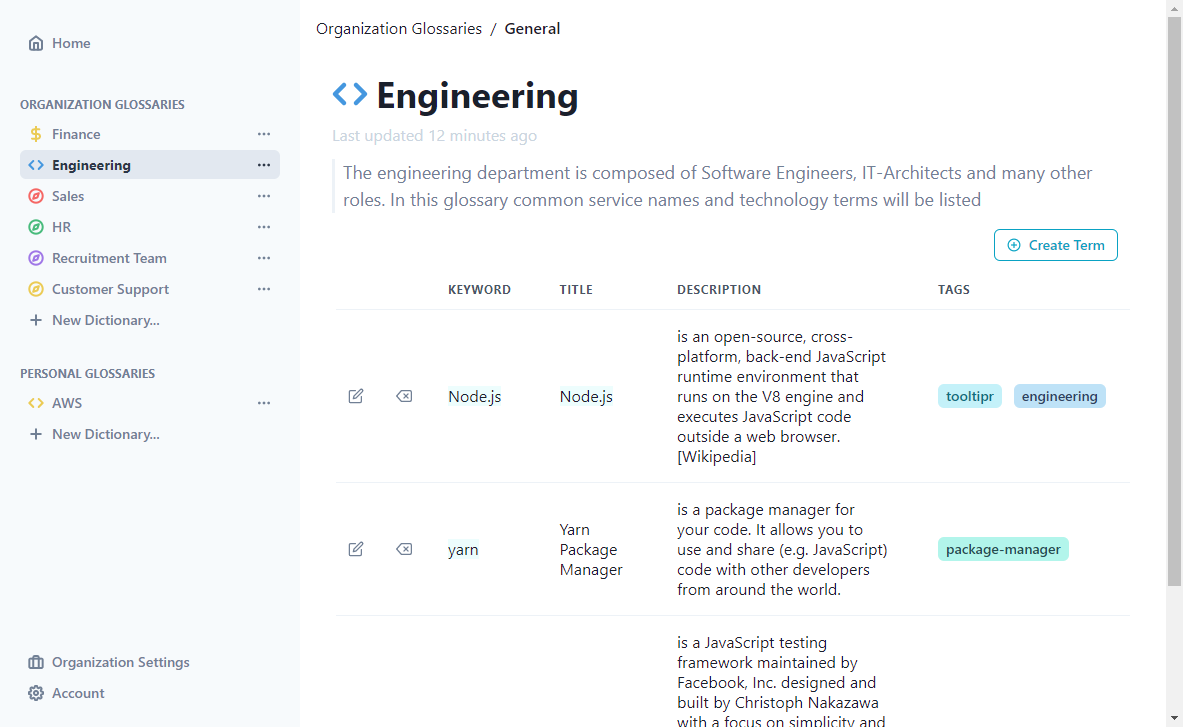This screenshot has width=1183, height=727.
Task: Open the AWS glossary more options
Action: (264, 403)
